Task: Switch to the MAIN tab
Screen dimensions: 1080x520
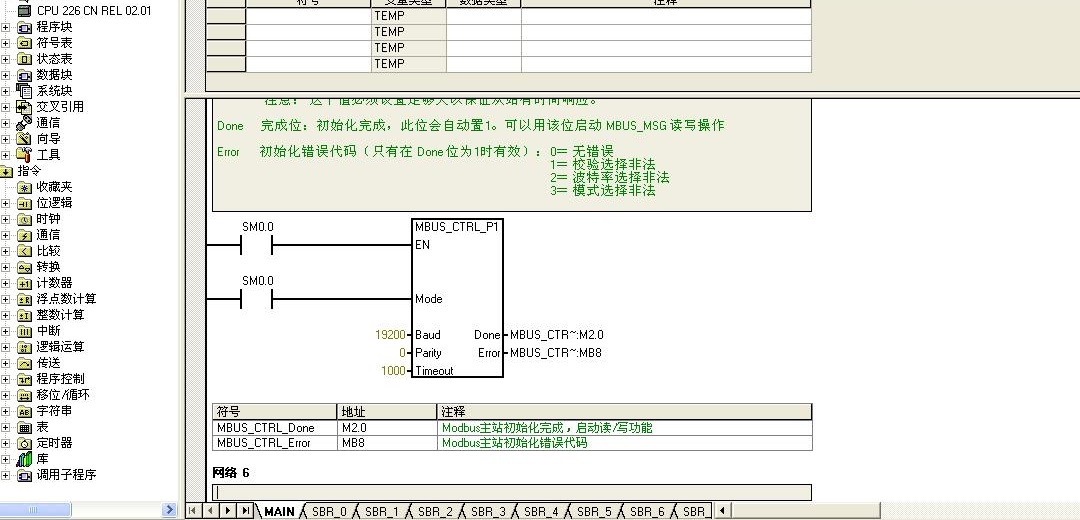Action: pyautogui.click(x=279, y=511)
